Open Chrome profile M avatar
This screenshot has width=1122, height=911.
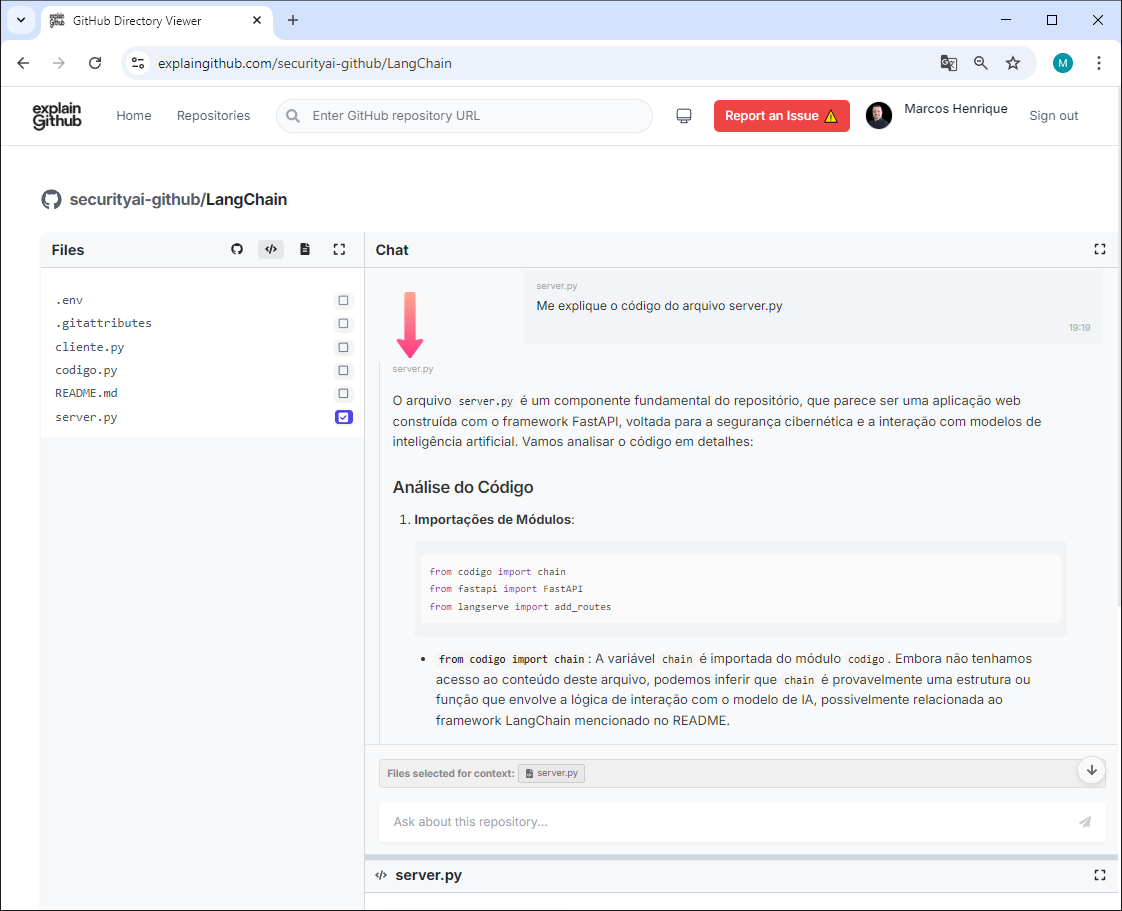tap(1063, 63)
